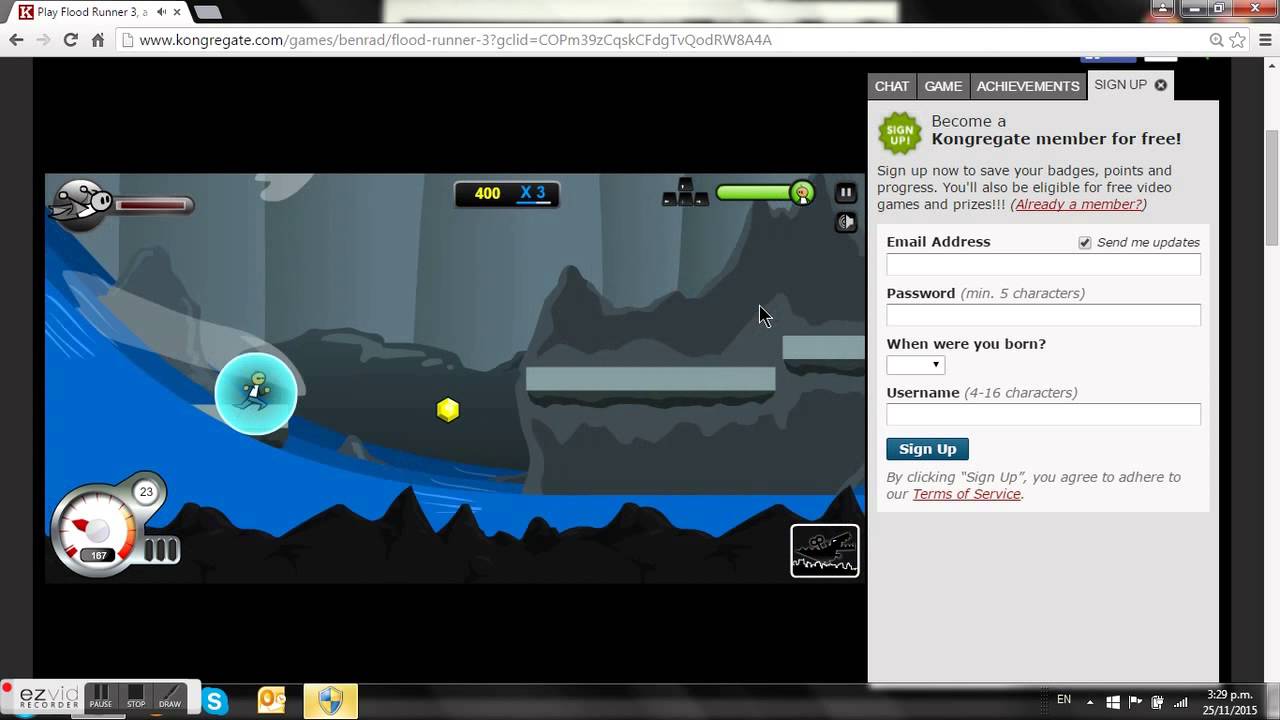The image size is (1280, 720).
Task: Open the GAME tab
Action: coord(943,86)
